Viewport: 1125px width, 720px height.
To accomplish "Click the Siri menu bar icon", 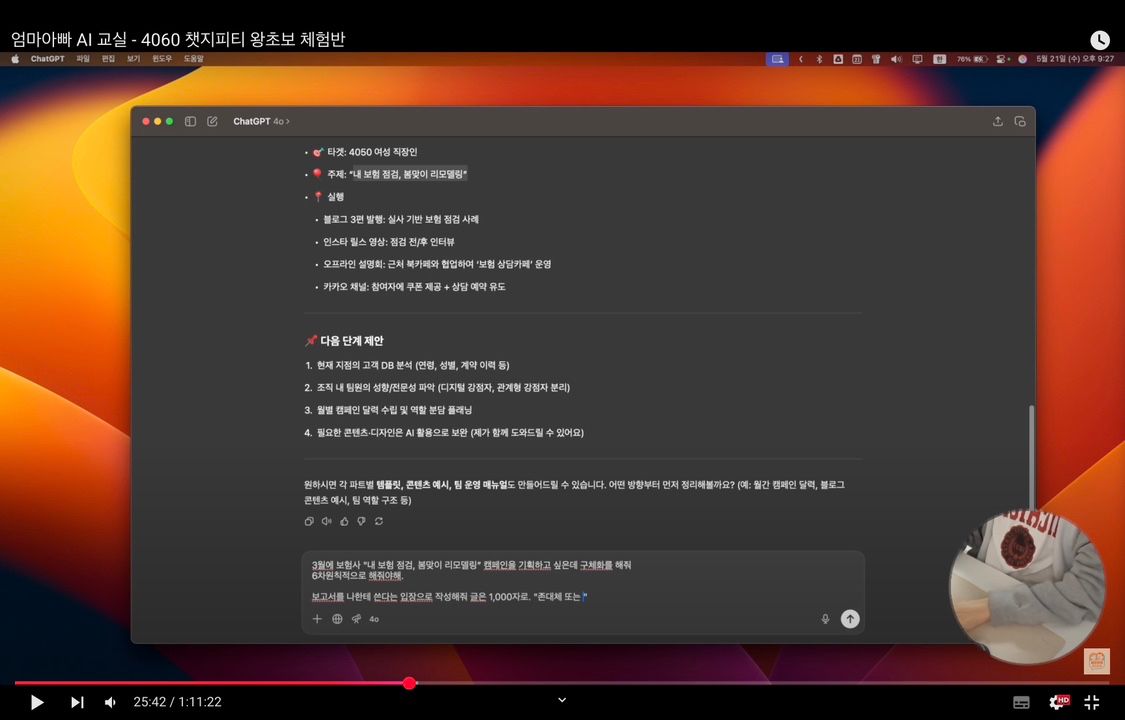I will click(1022, 59).
